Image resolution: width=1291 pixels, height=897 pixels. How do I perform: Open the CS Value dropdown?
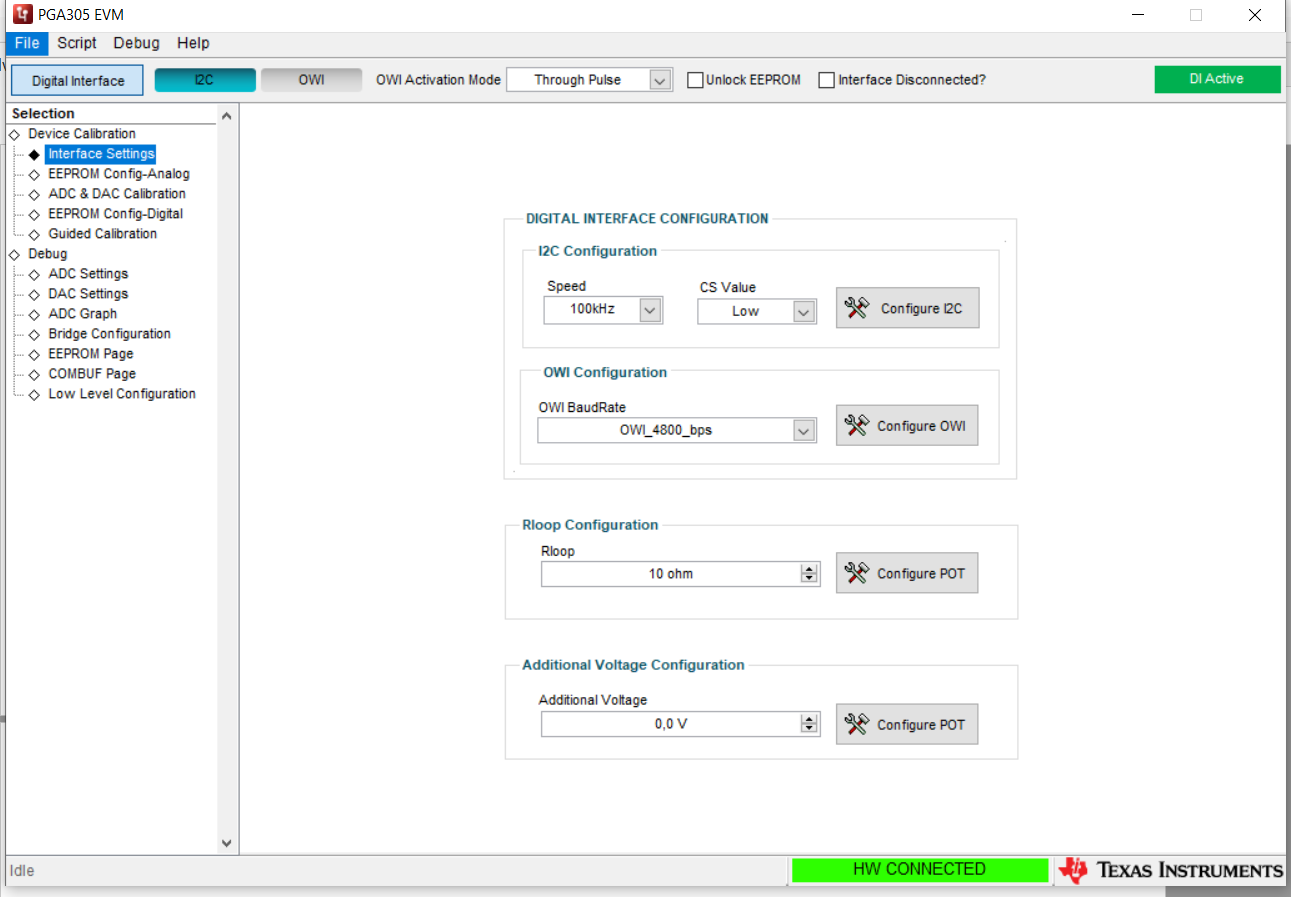point(804,311)
